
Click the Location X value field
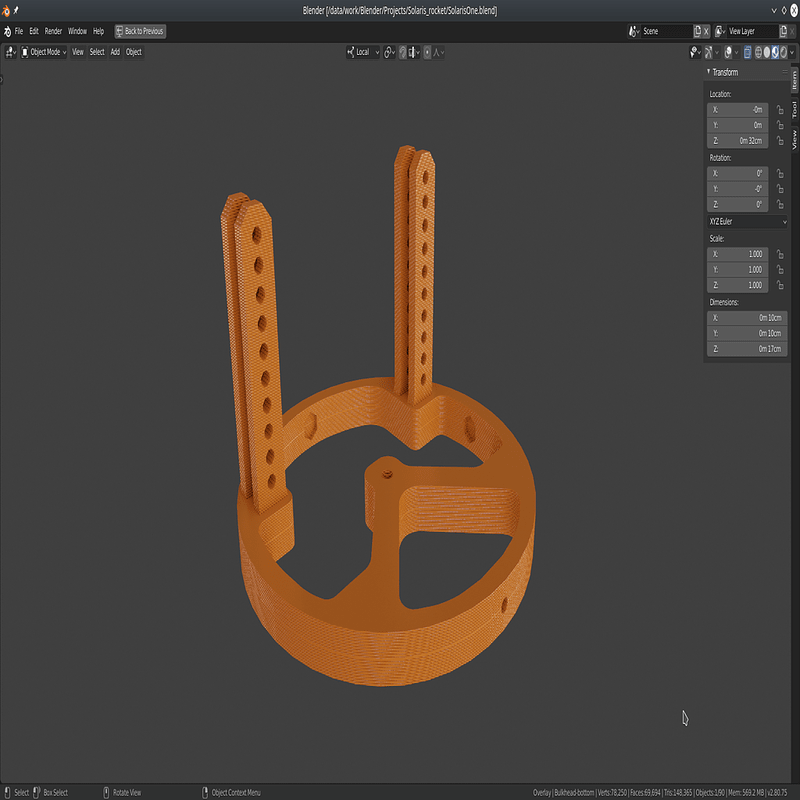click(738, 110)
